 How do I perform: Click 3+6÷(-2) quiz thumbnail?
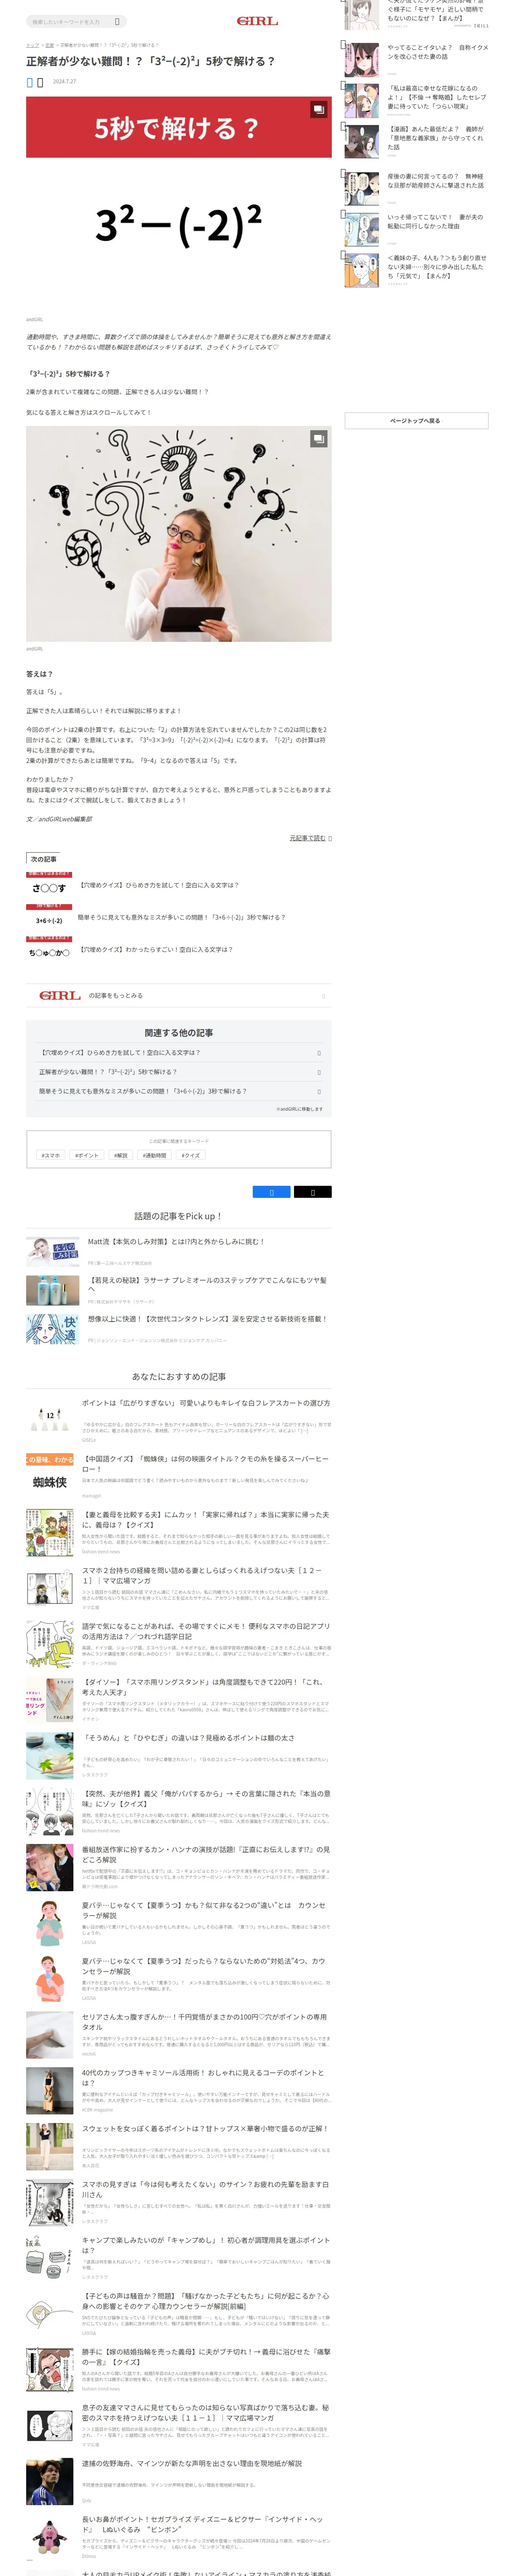pos(49,917)
